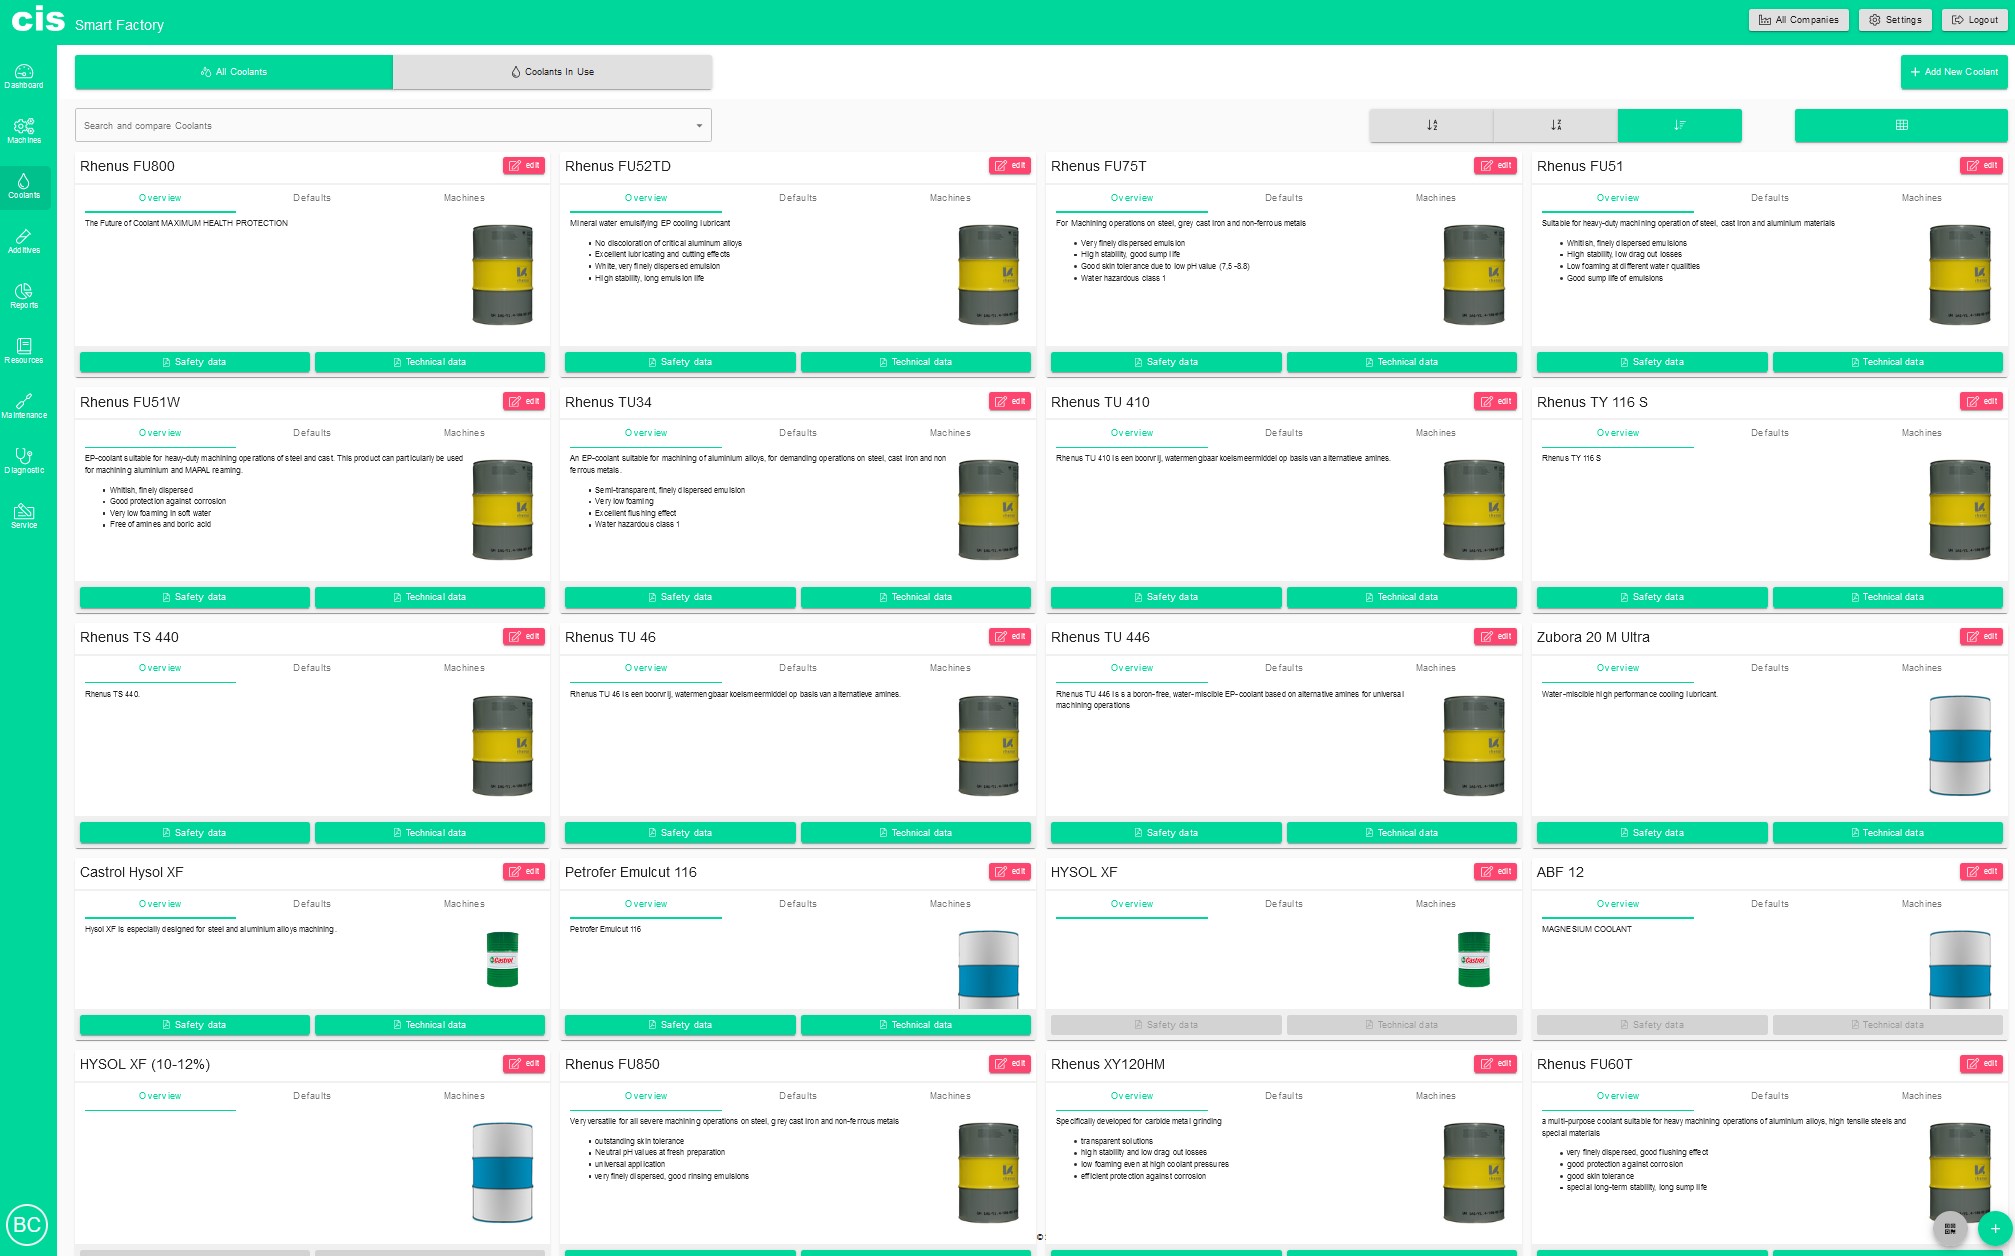The height and width of the screenshot is (1256, 2015).
Task: Go to Machines in sidebar
Action: (x=24, y=130)
